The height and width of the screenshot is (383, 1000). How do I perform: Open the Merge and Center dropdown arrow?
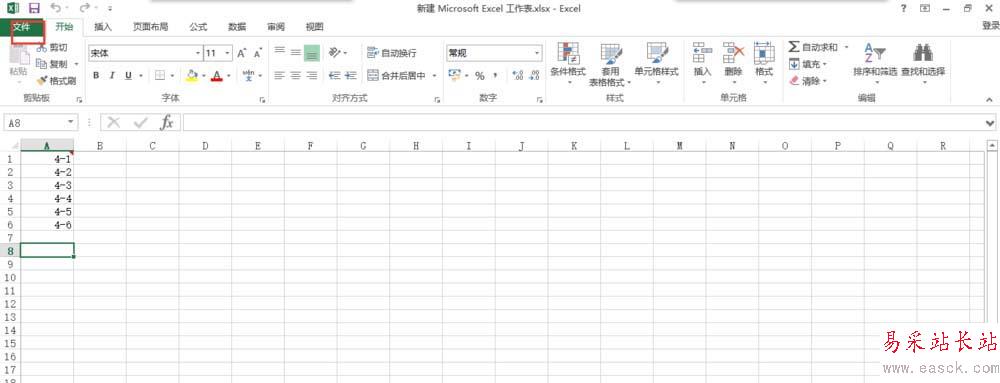[x=434, y=76]
